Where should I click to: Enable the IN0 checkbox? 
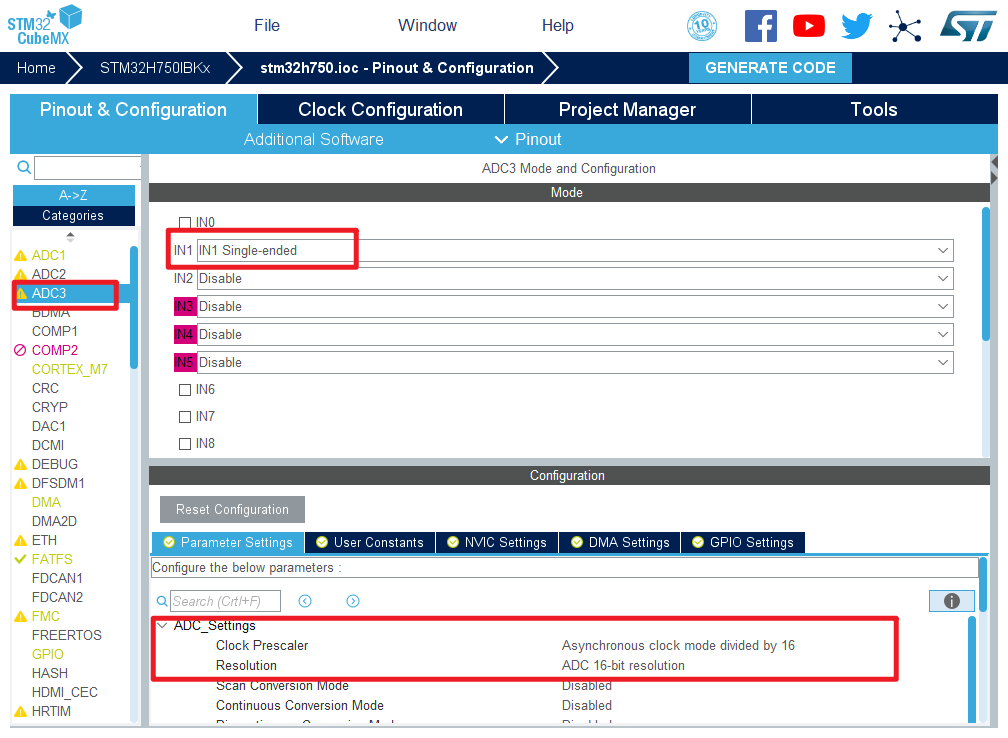184,223
